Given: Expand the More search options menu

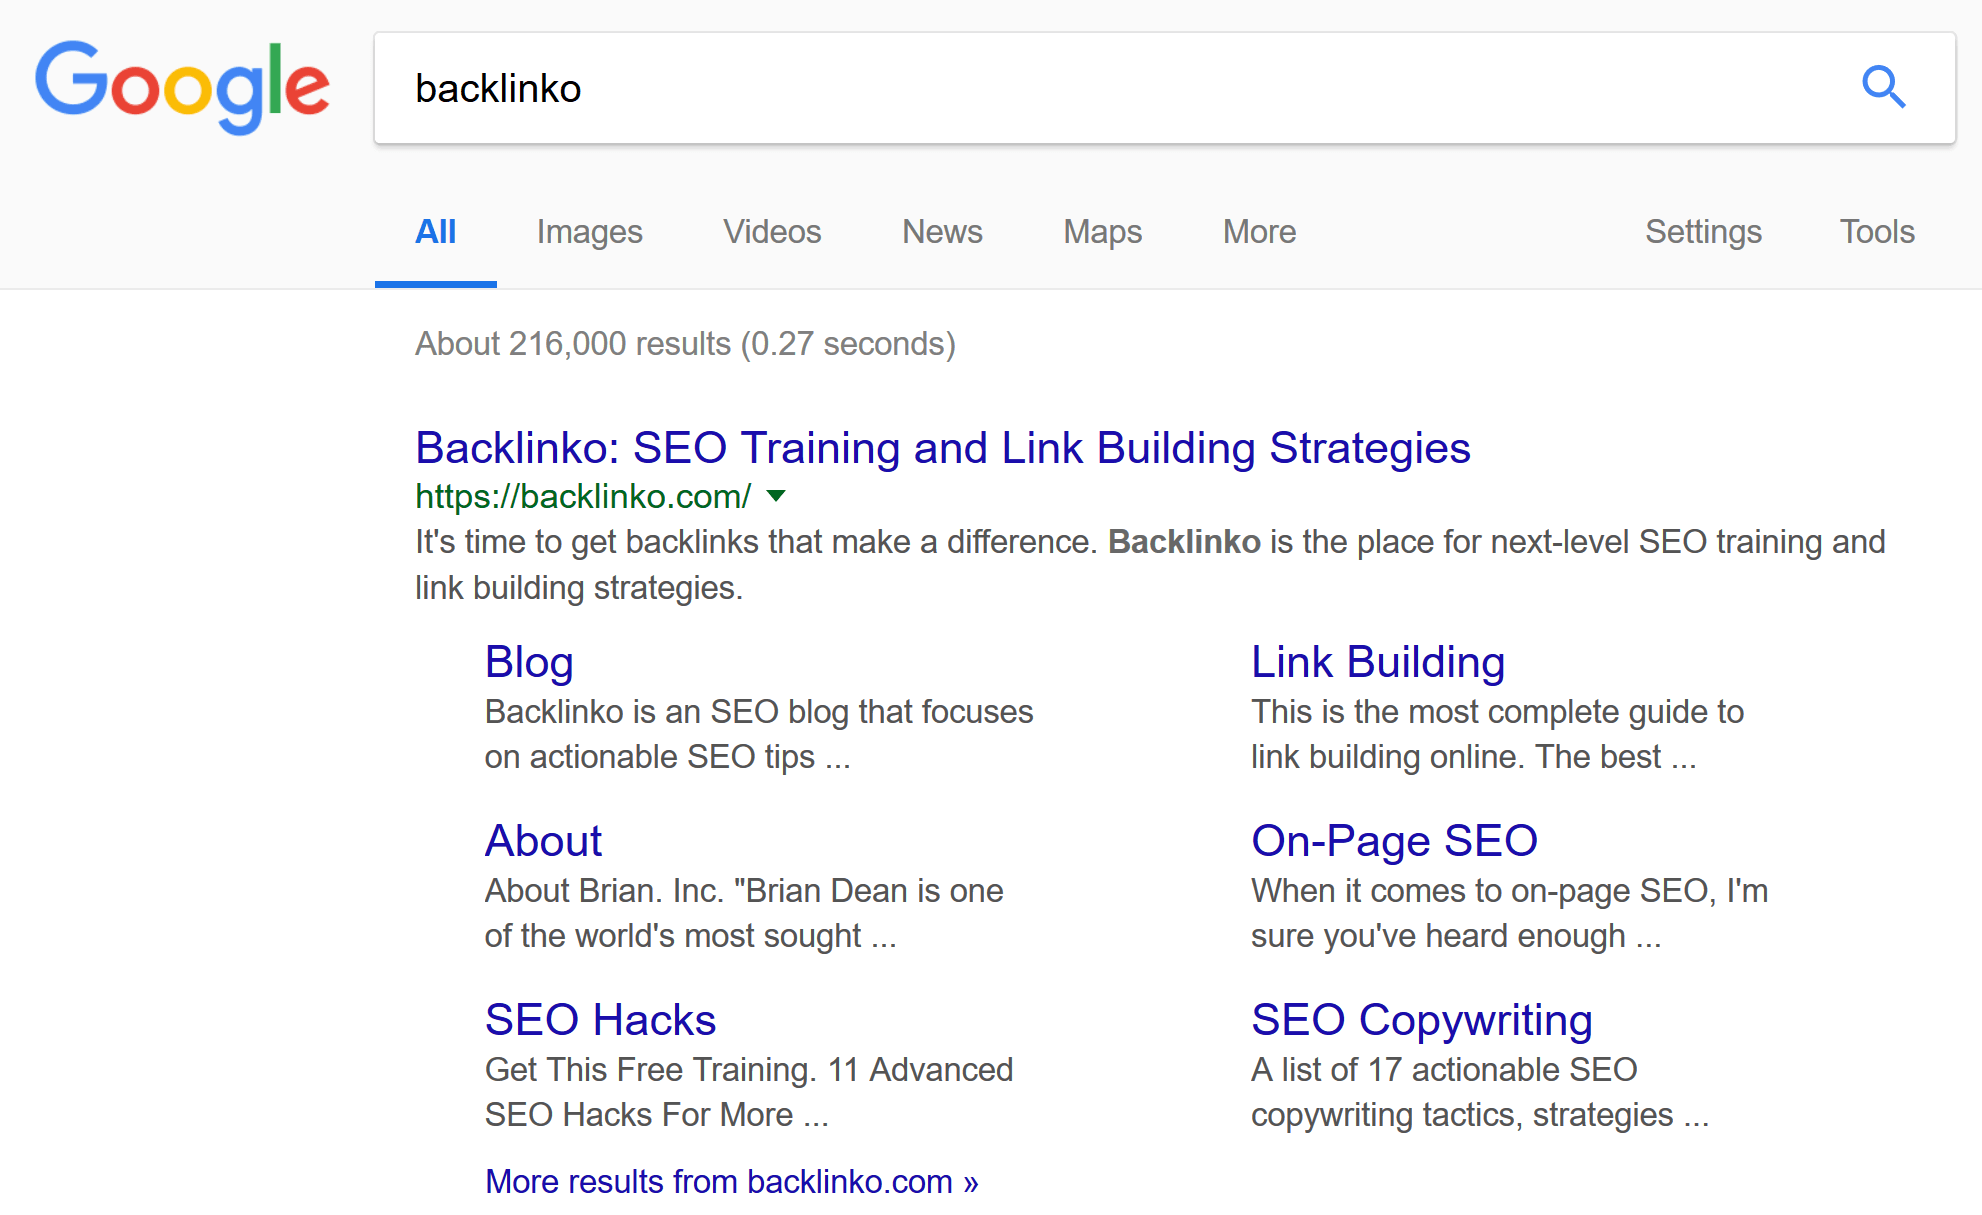Looking at the screenshot, I should pos(1259,232).
